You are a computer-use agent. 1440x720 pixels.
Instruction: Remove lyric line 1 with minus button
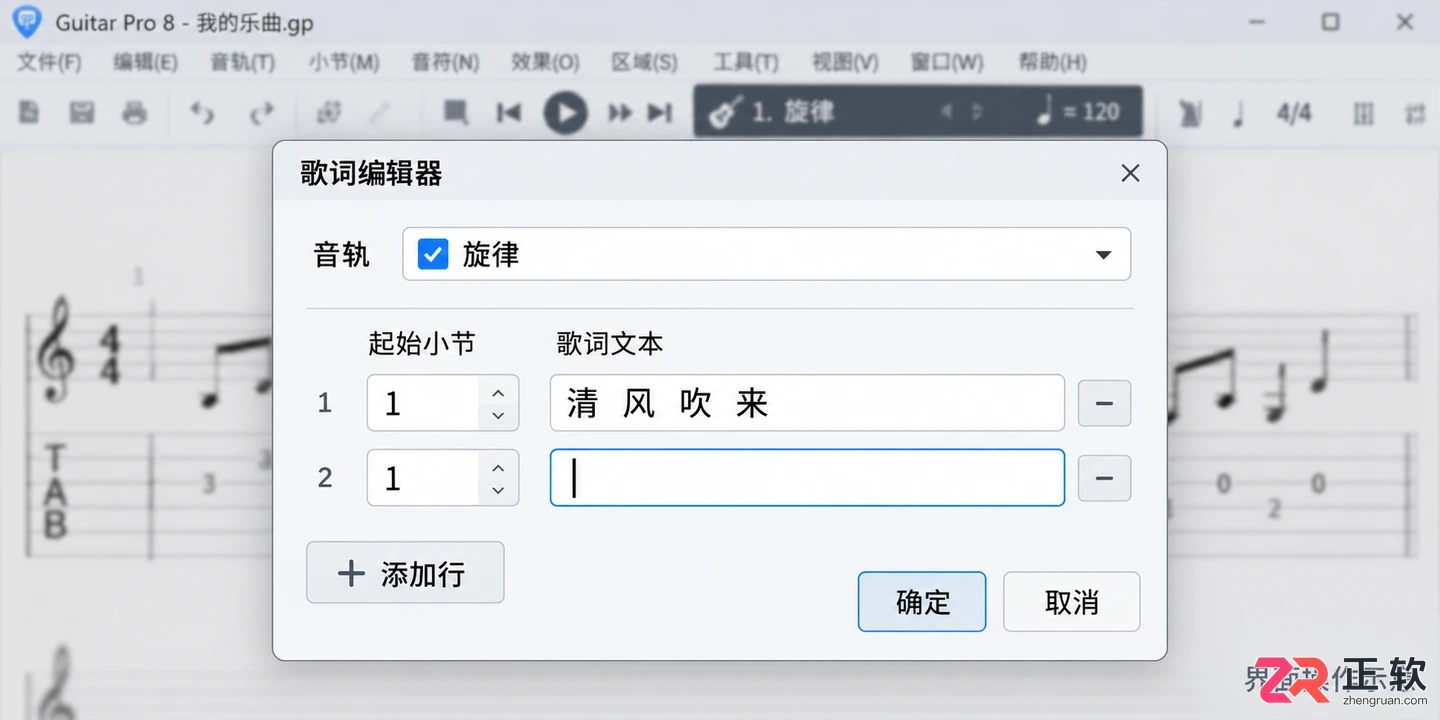click(x=1104, y=403)
